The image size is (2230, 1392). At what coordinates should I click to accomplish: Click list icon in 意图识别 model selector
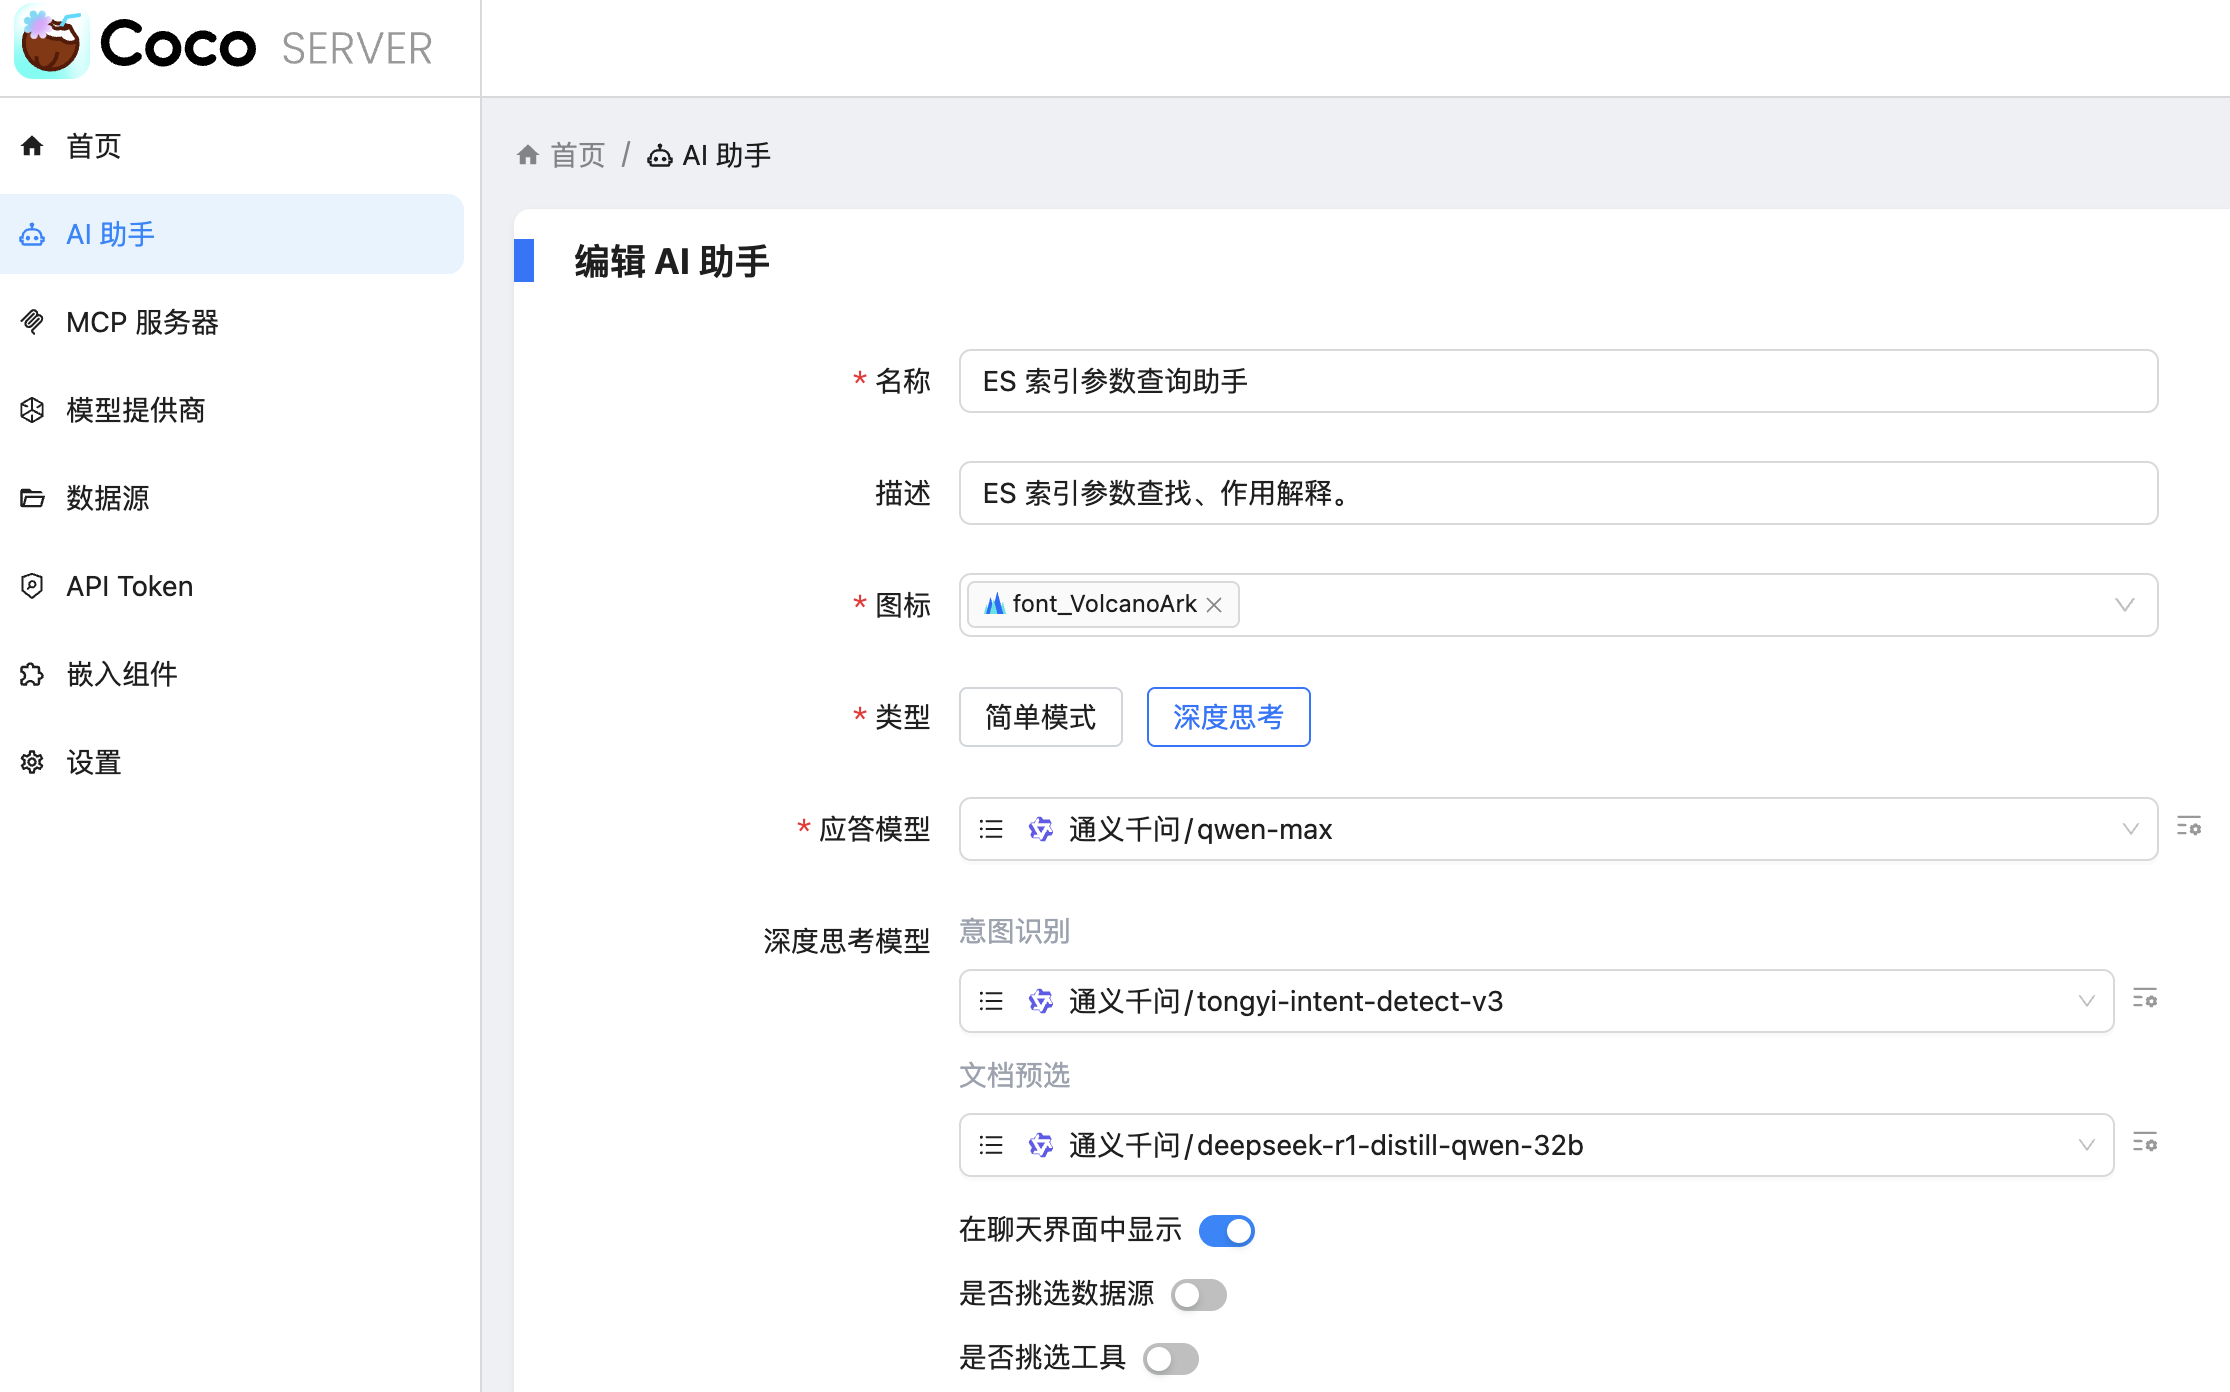click(x=991, y=1001)
